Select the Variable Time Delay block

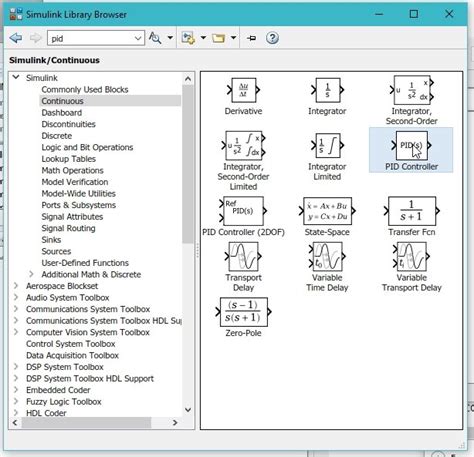click(x=327, y=256)
